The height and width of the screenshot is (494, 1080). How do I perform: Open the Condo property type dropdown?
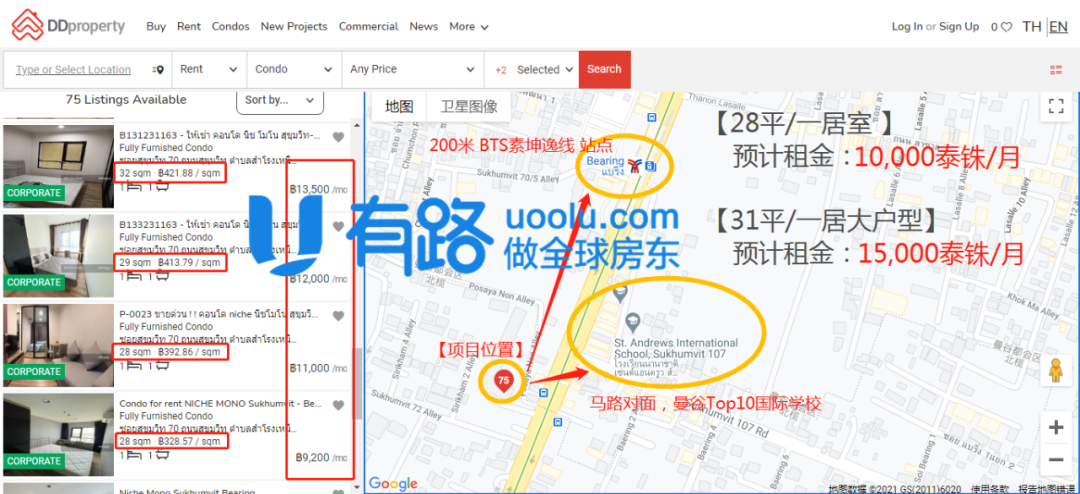pos(294,70)
